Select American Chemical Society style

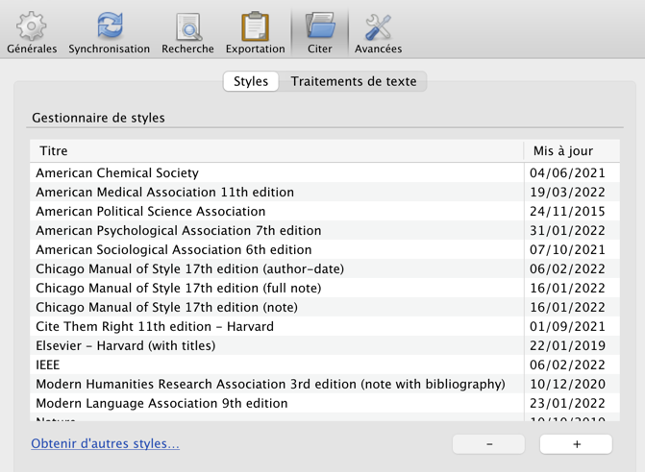pos(117,173)
